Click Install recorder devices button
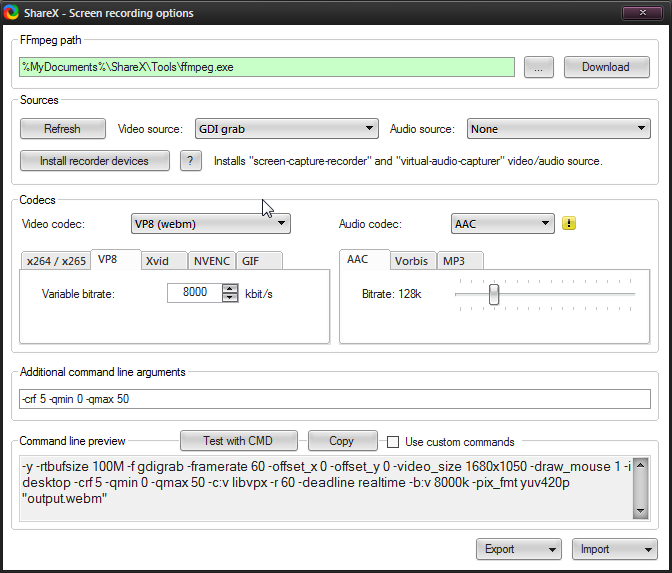 [94, 161]
